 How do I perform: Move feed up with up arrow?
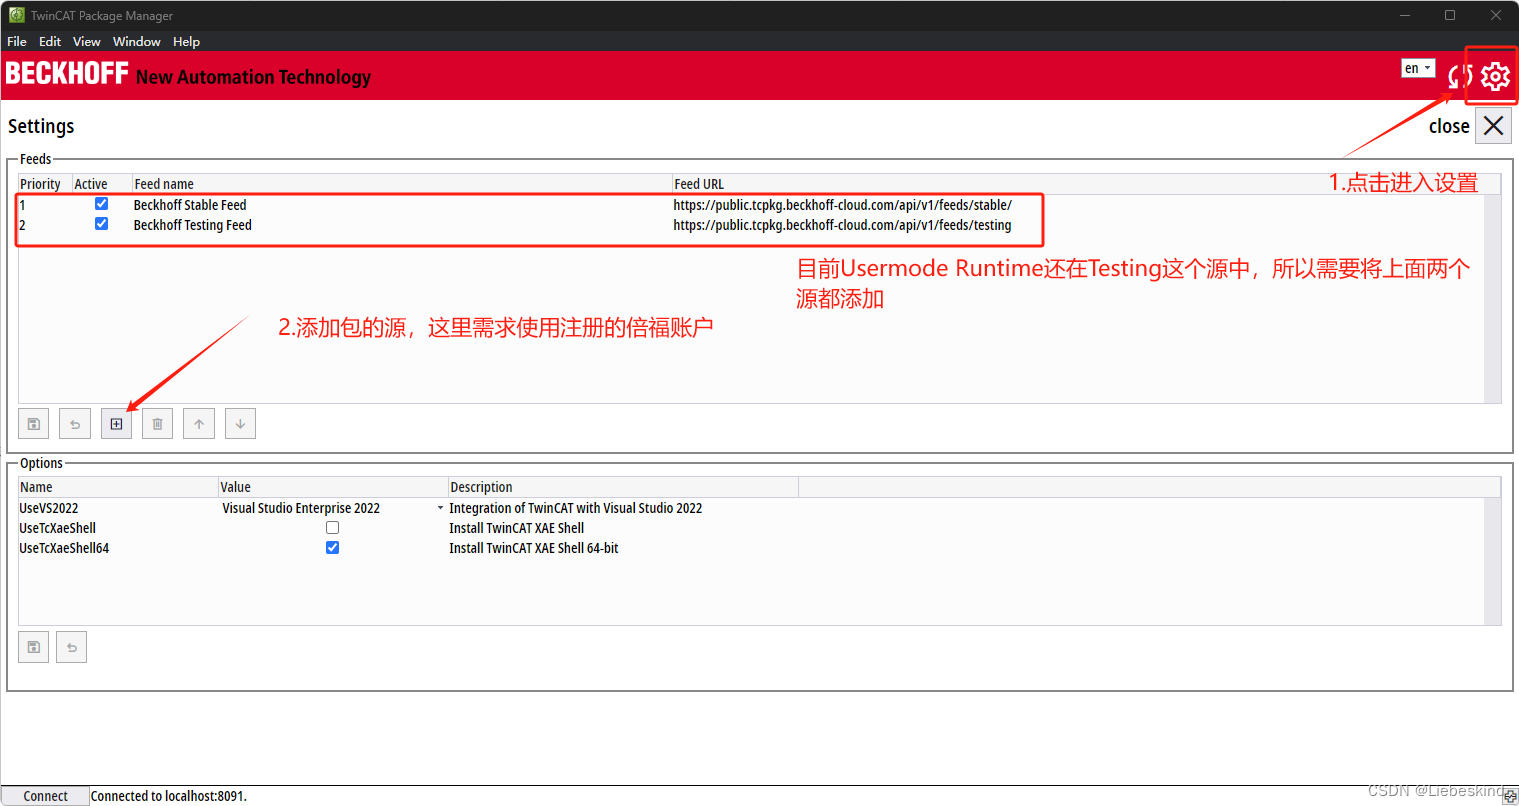(x=199, y=424)
